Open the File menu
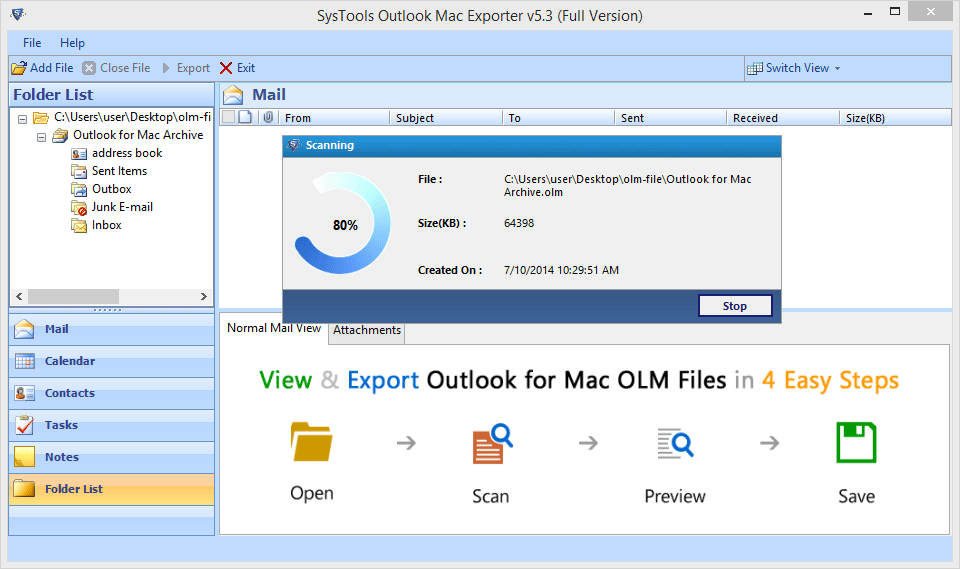Image resolution: width=960 pixels, height=569 pixels. (x=32, y=43)
